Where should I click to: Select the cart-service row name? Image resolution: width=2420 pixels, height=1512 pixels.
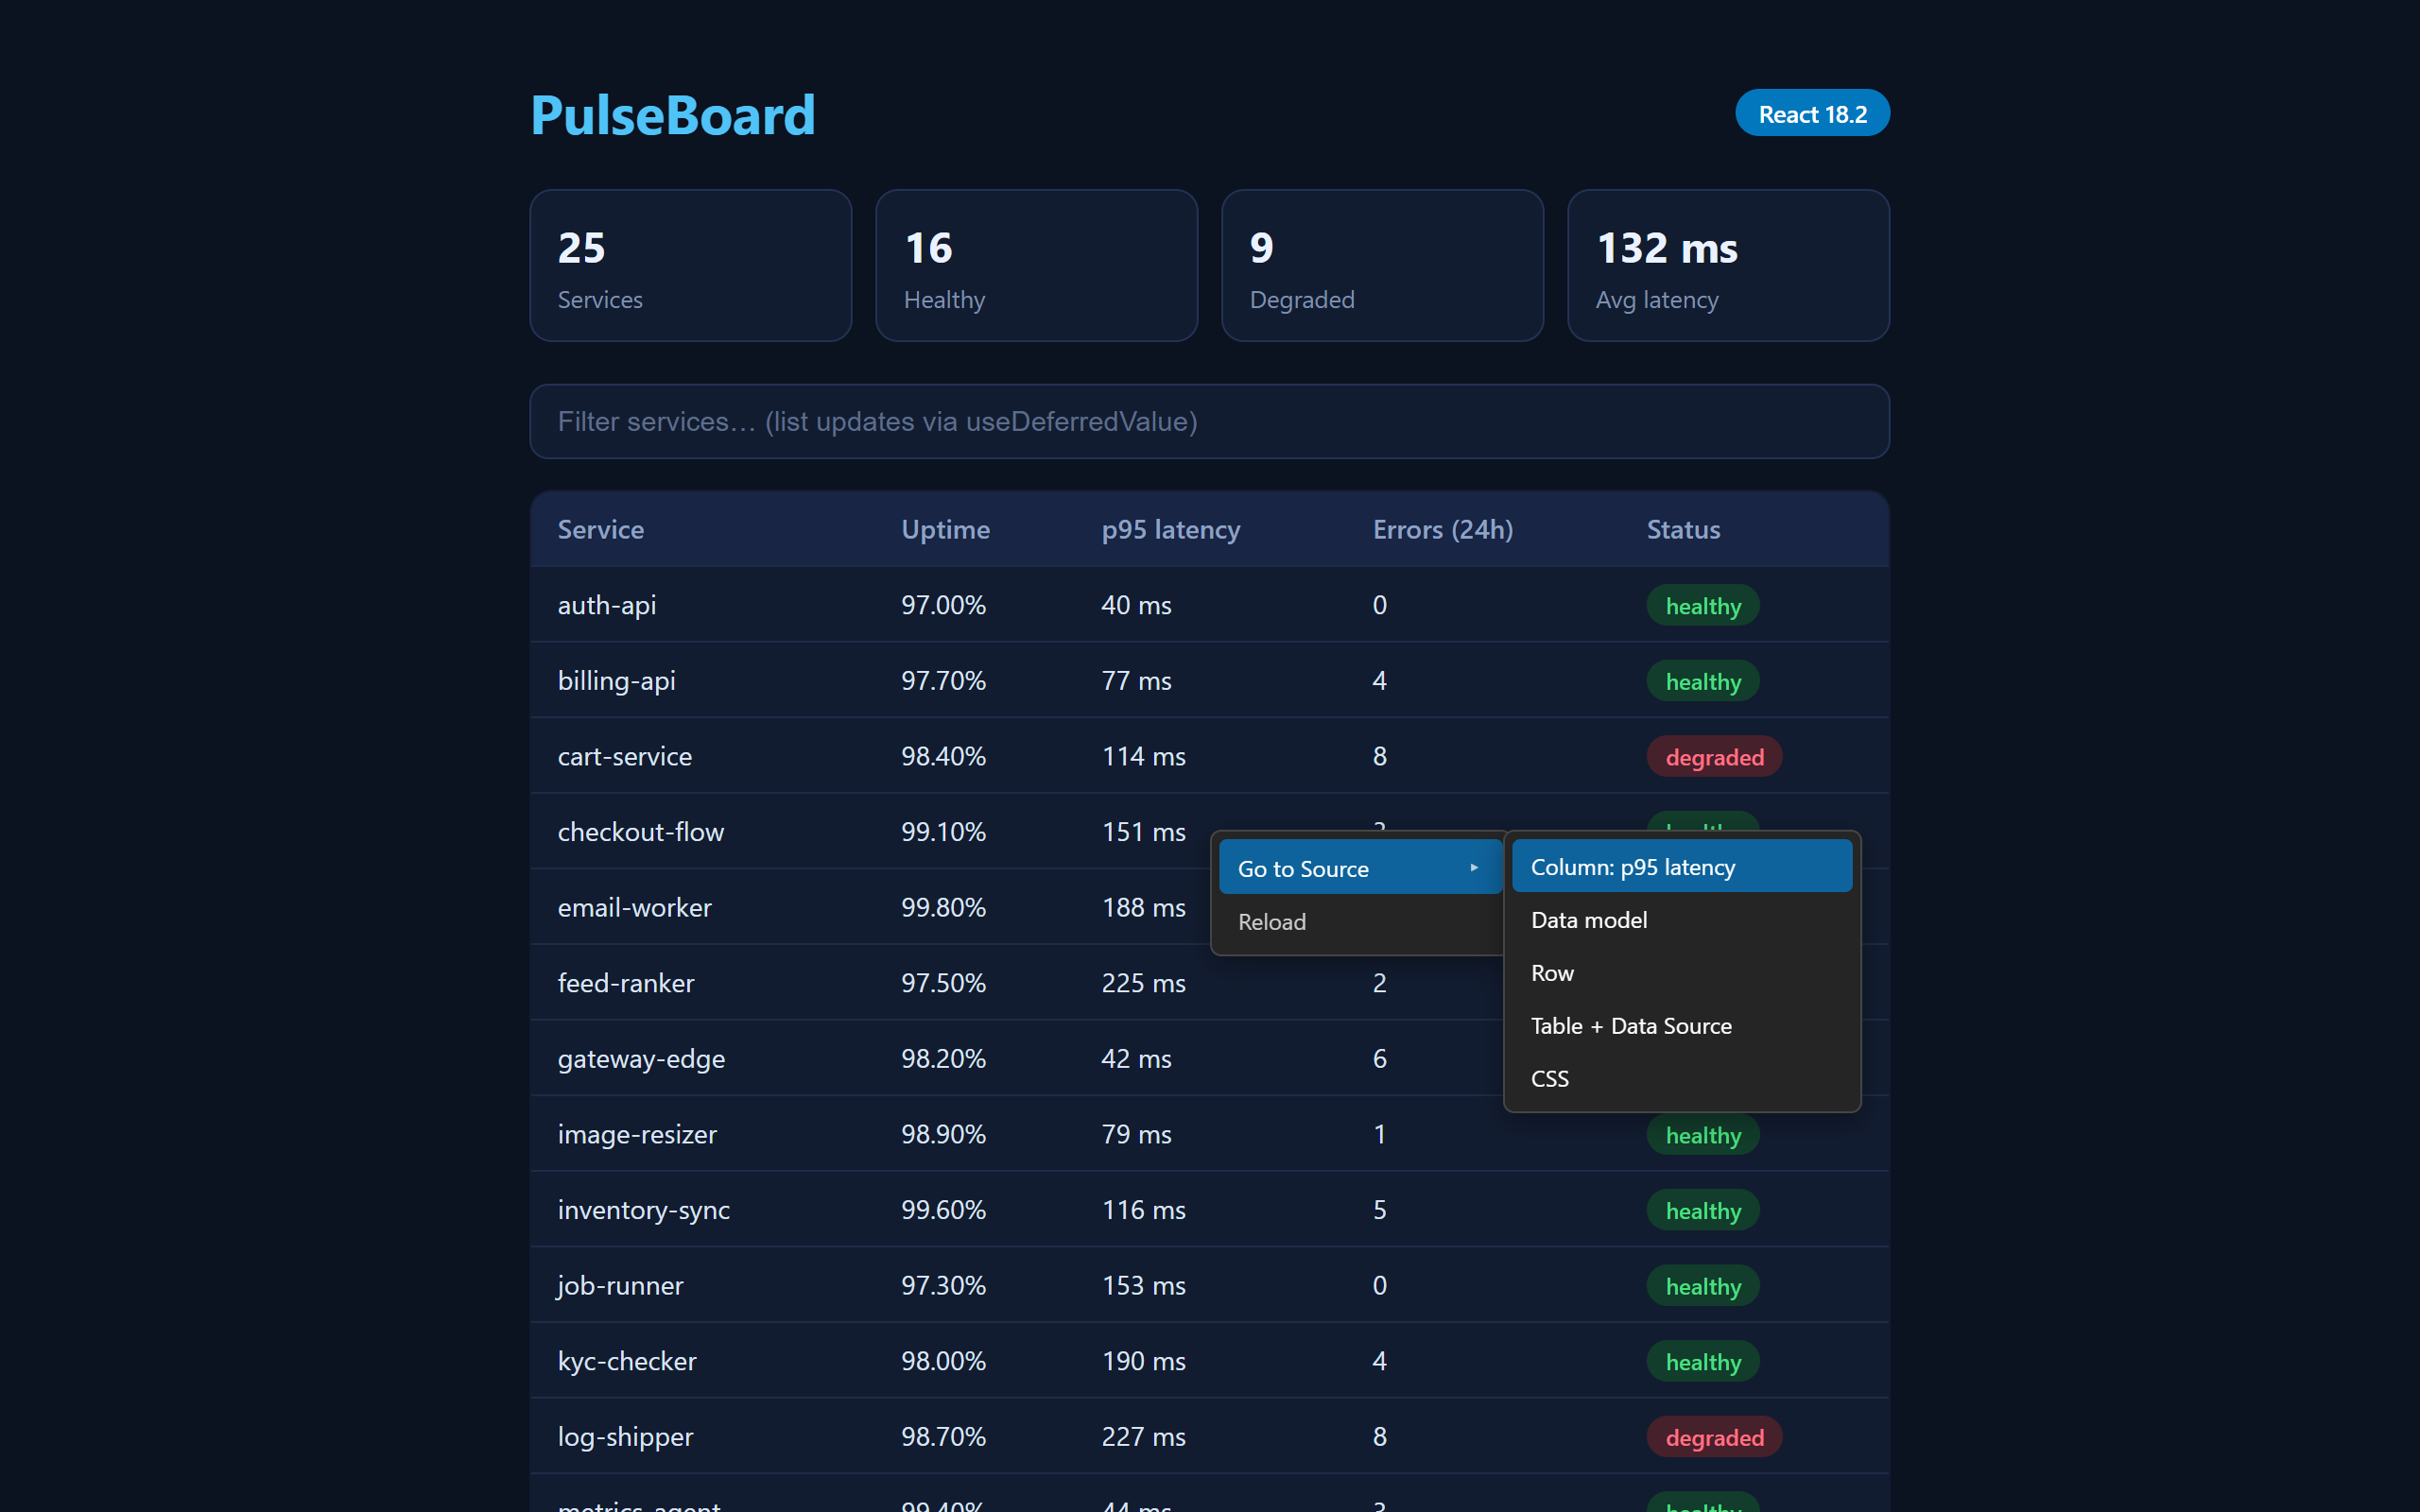[x=625, y=756]
